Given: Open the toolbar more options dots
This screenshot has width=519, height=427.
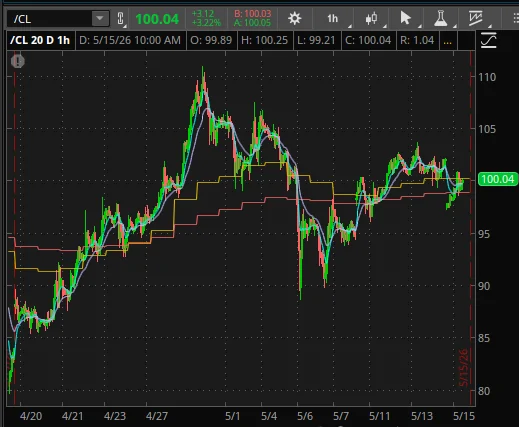Looking at the screenshot, I should 515,18.
